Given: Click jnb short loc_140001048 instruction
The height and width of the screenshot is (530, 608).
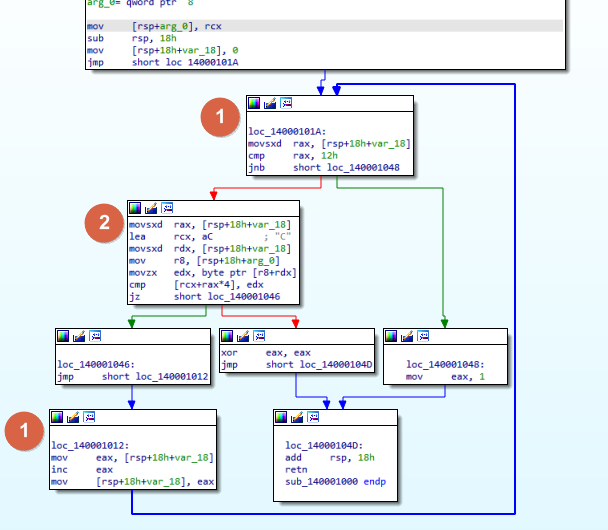Looking at the screenshot, I should [324, 167].
